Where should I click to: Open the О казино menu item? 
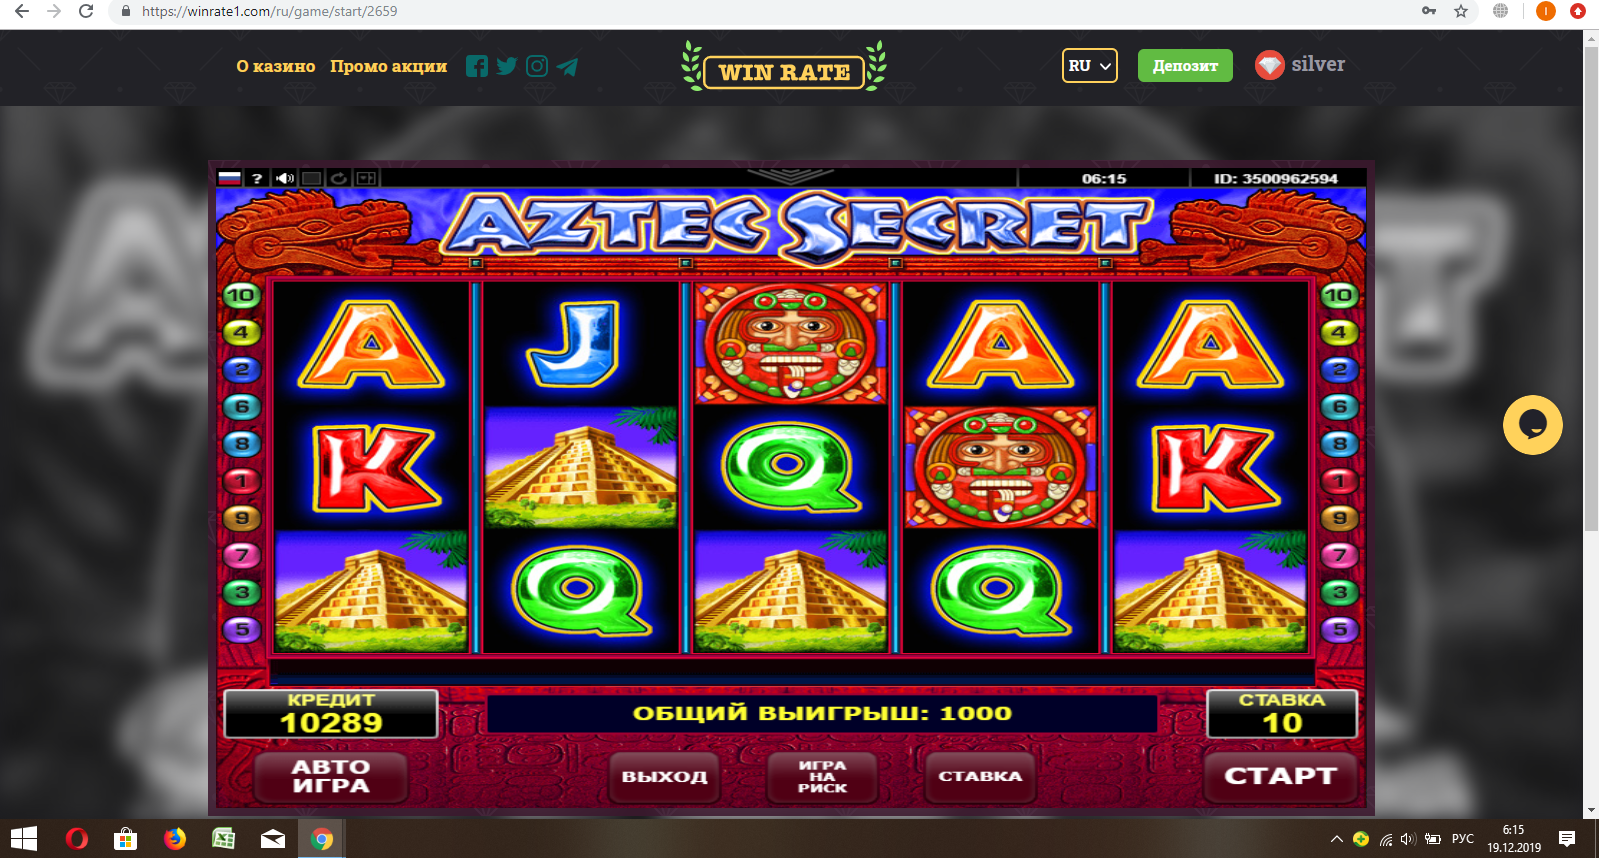(276, 66)
